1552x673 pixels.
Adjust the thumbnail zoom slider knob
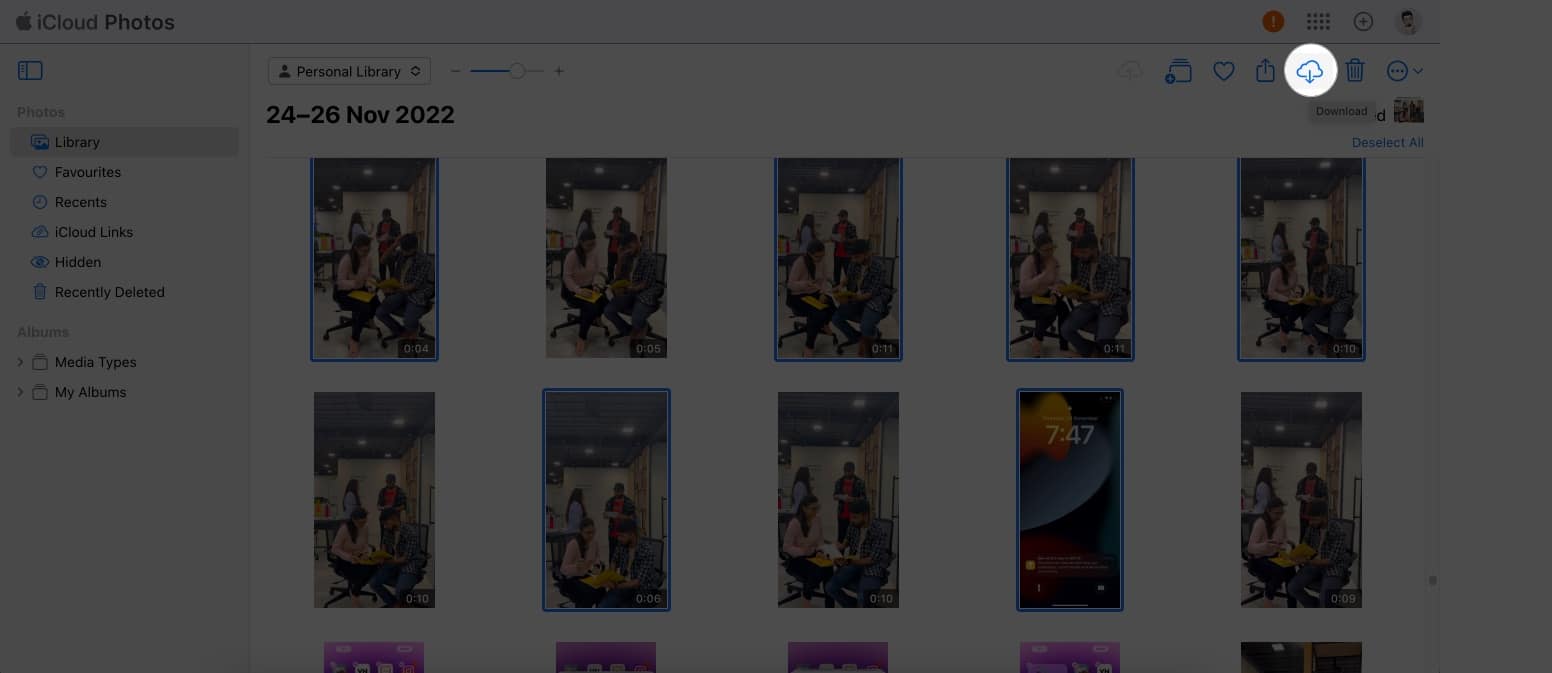point(516,71)
